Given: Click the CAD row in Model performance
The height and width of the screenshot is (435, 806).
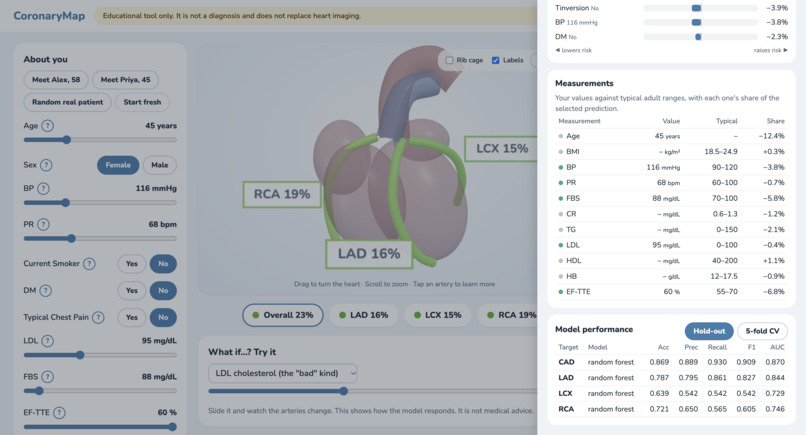Looking at the screenshot, I should pos(671,362).
